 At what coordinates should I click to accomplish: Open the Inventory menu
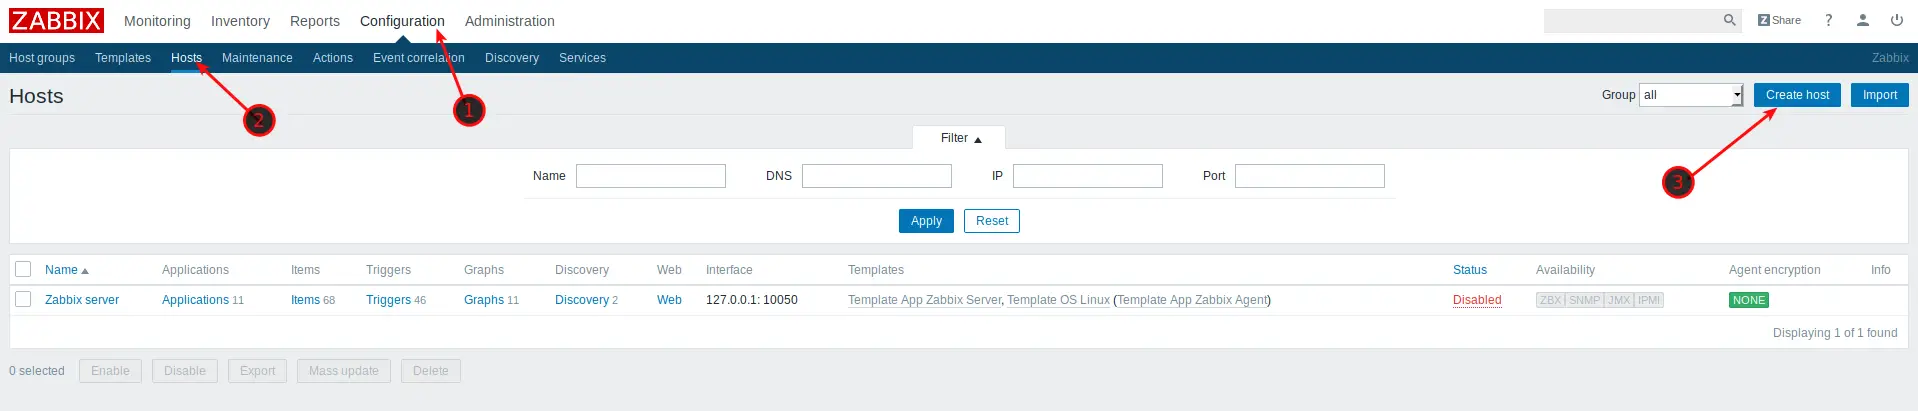pos(240,21)
